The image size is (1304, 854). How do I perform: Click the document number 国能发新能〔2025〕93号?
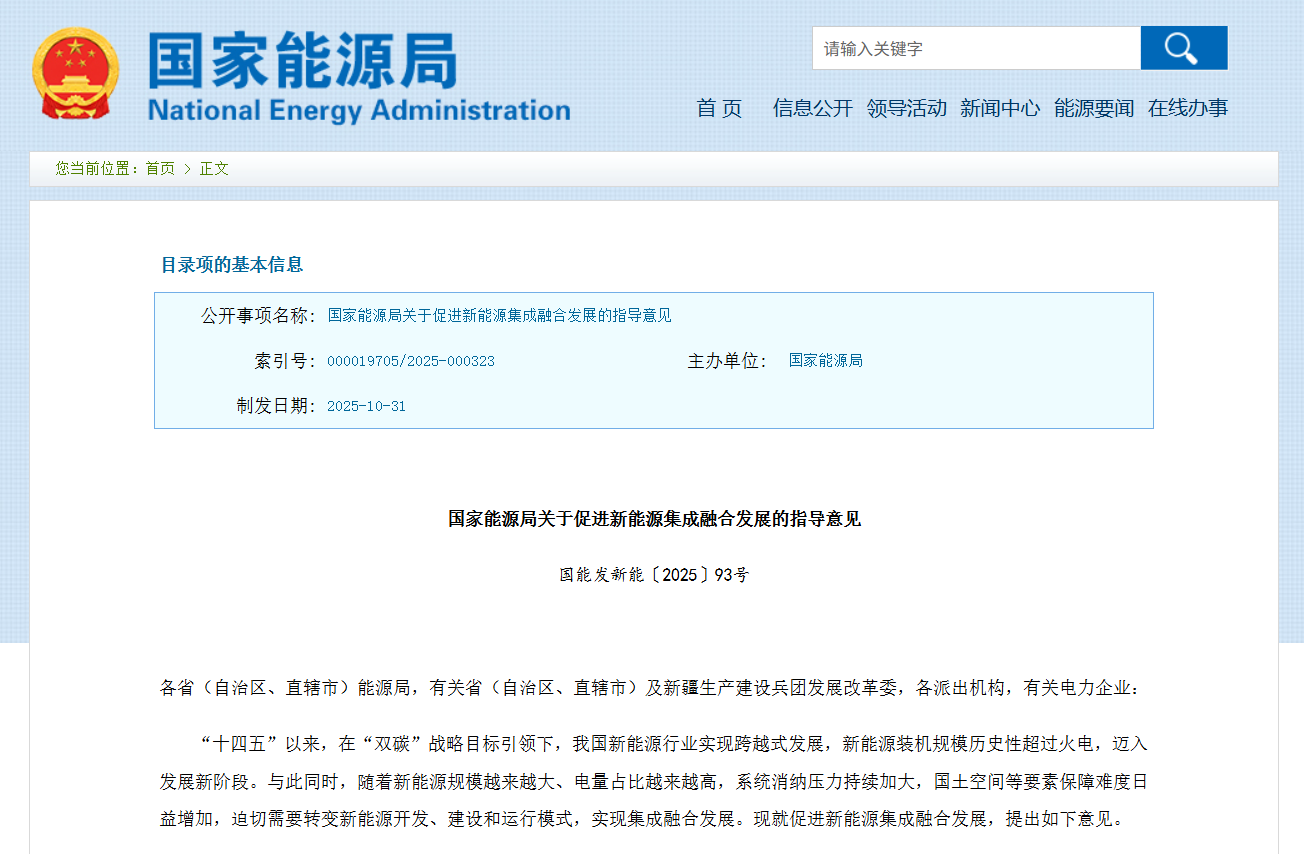652,573
